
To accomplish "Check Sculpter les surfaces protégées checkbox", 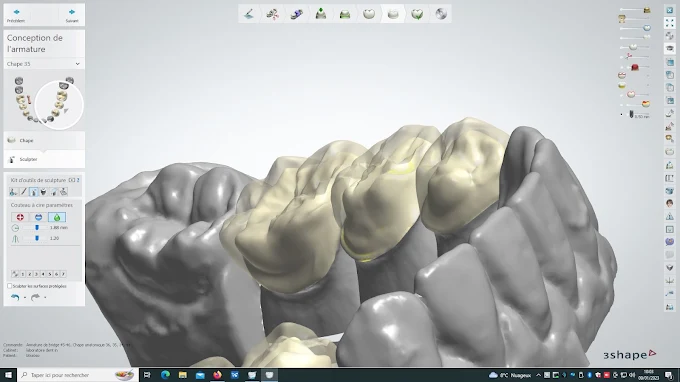I will point(10,286).
